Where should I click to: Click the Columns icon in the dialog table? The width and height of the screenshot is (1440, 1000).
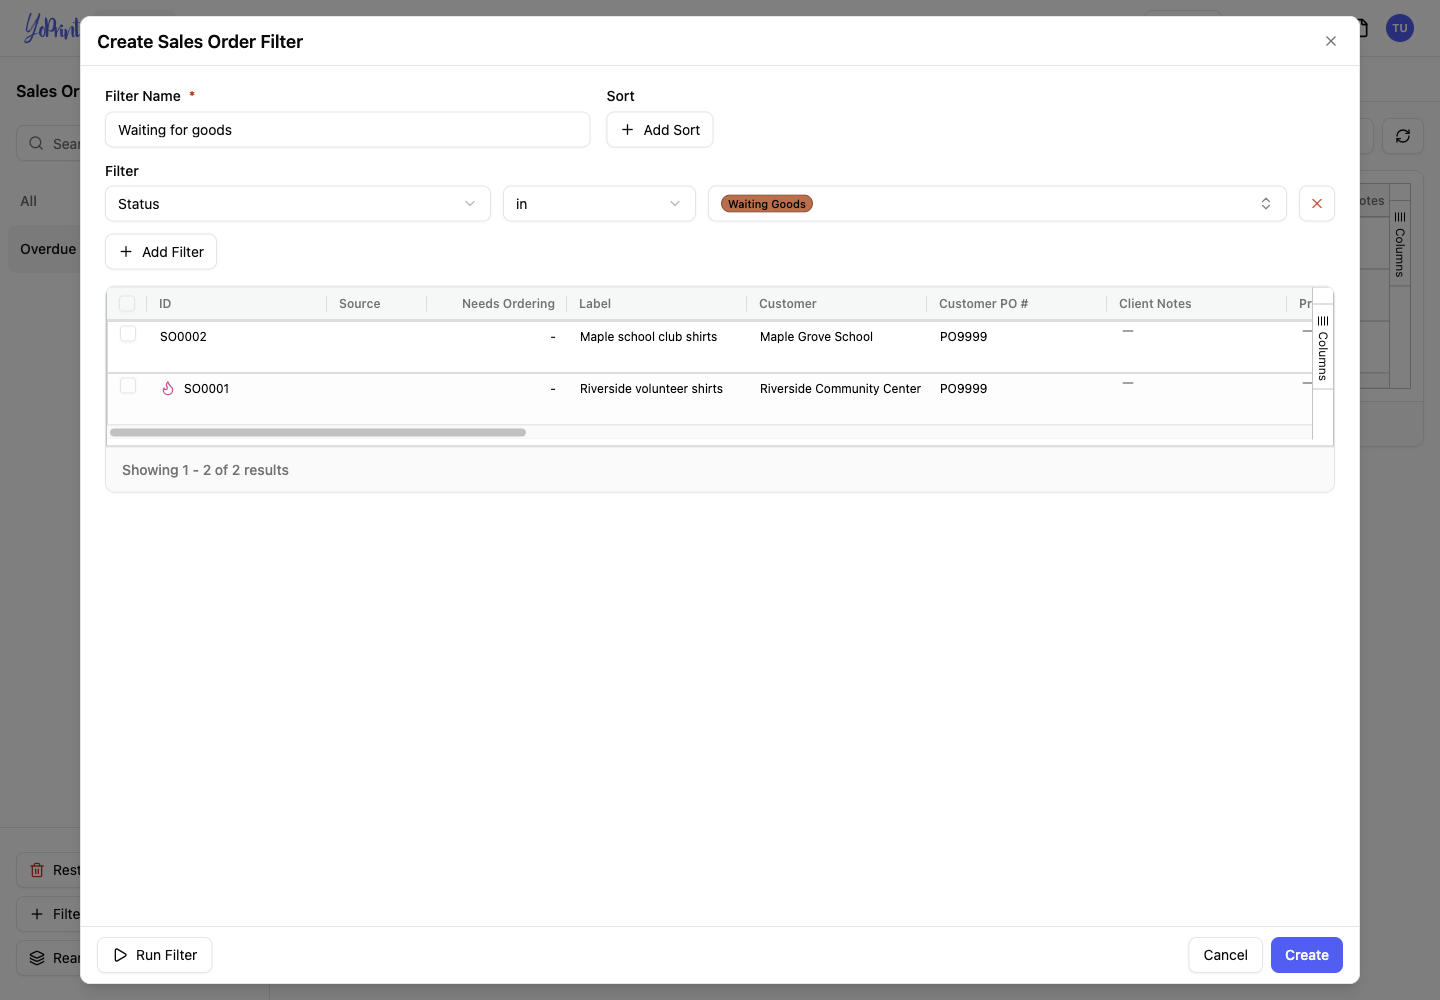click(1322, 321)
